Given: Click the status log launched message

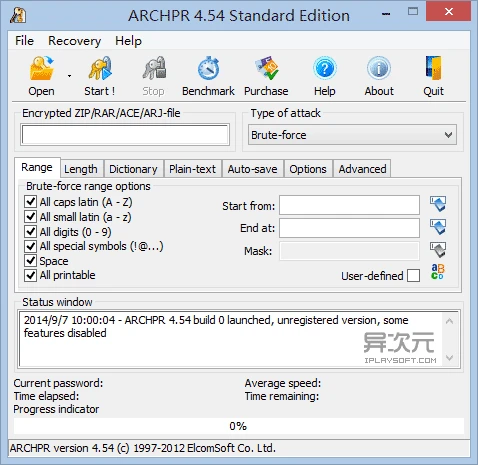Looking at the screenshot, I should tap(216, 327).
